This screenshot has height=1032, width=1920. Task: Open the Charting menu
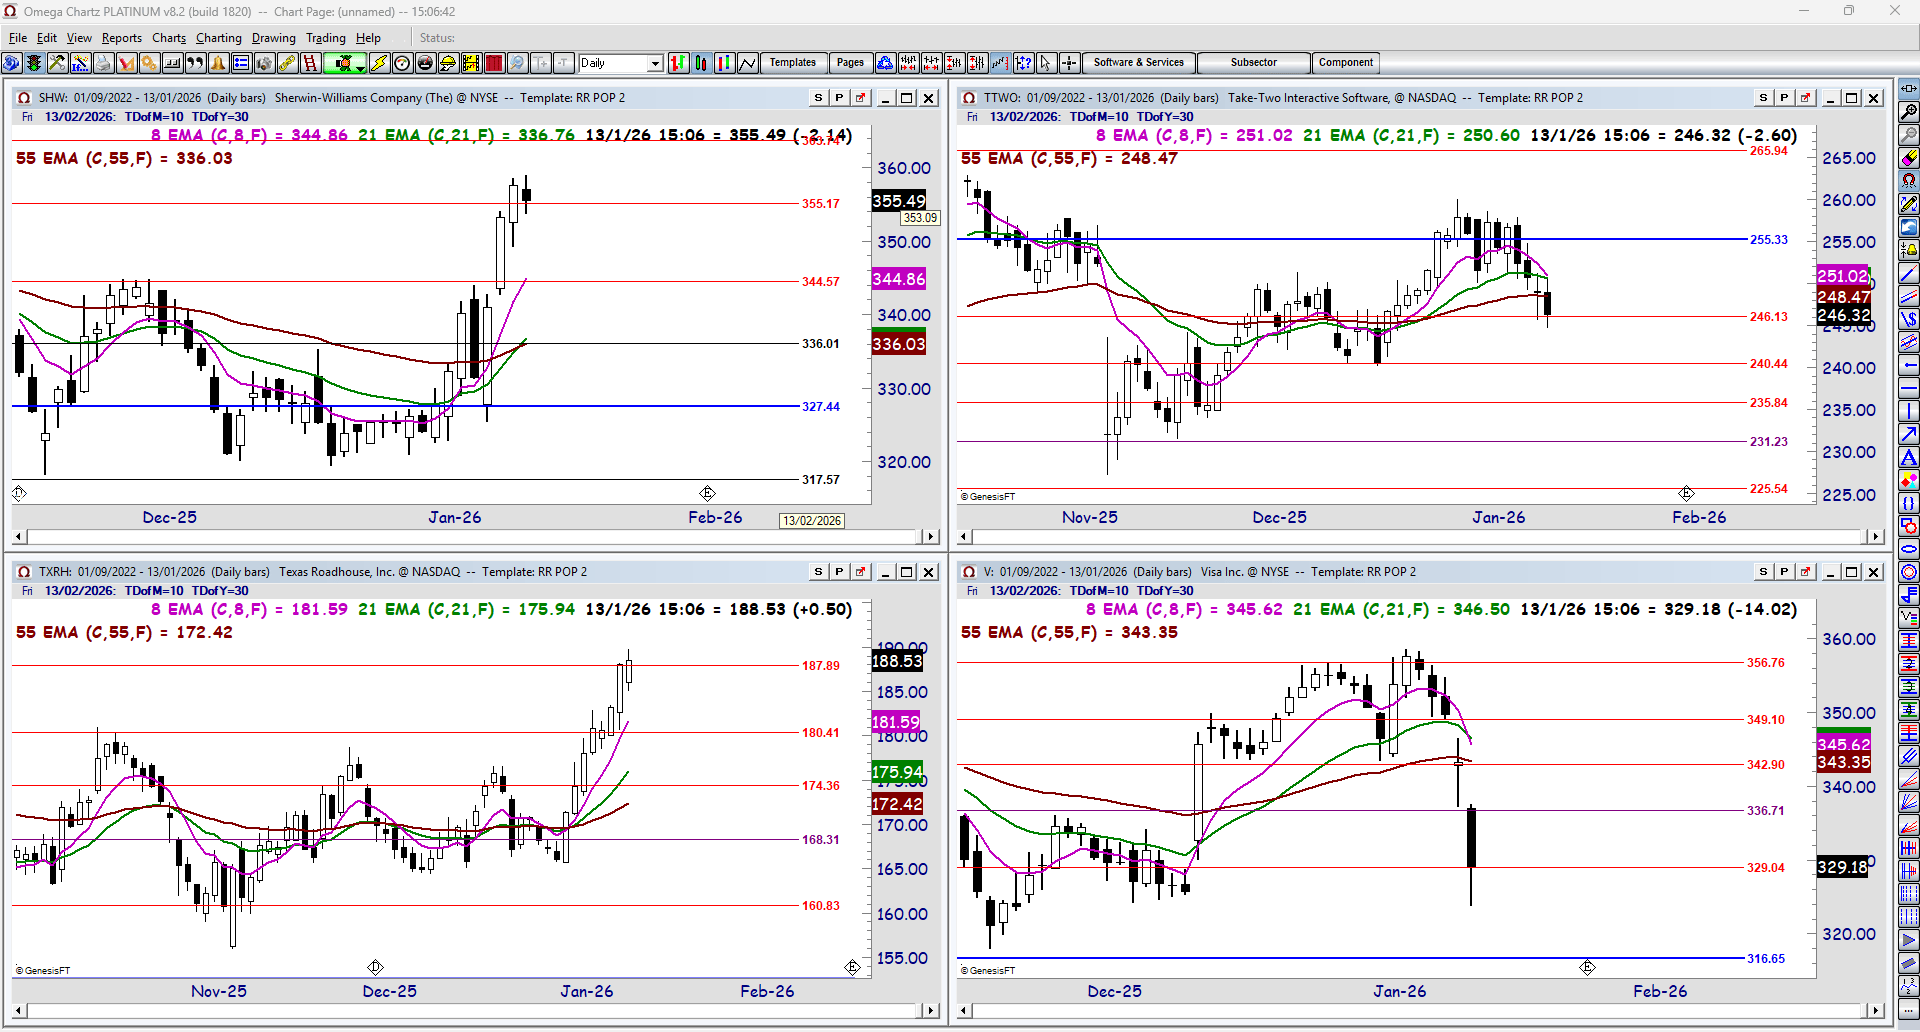point(219,38)
